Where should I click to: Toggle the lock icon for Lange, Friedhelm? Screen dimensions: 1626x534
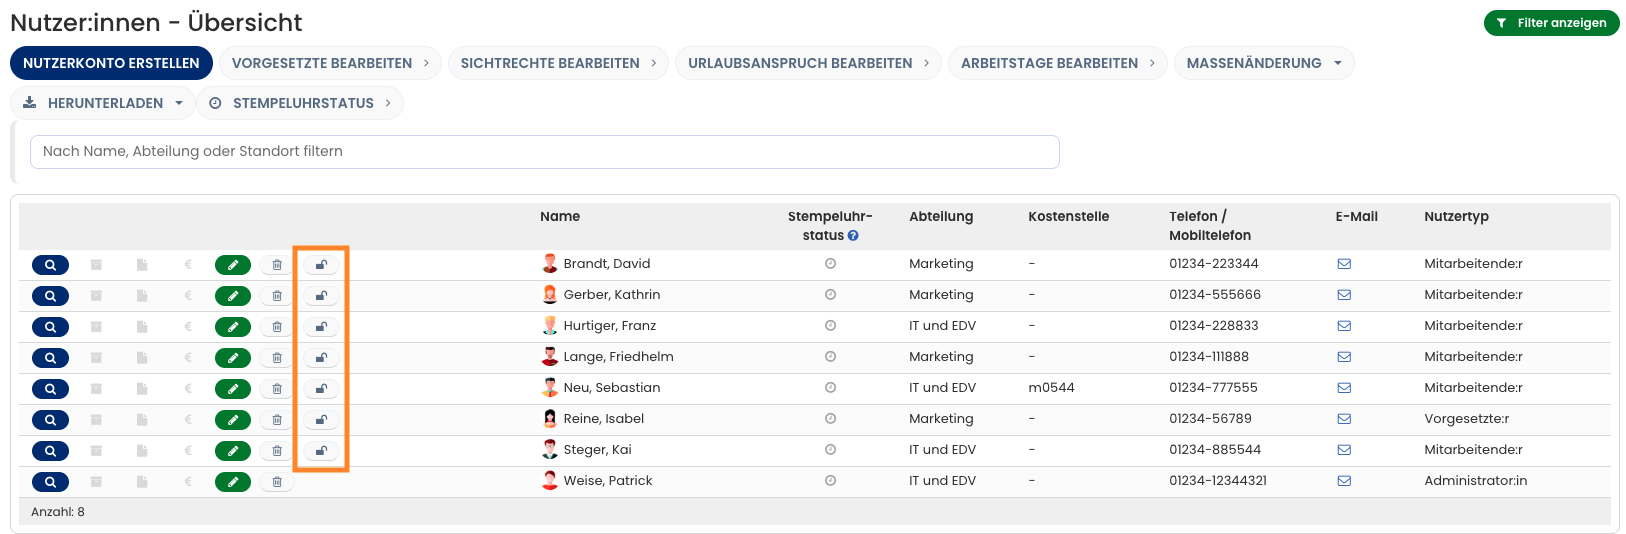321,358
